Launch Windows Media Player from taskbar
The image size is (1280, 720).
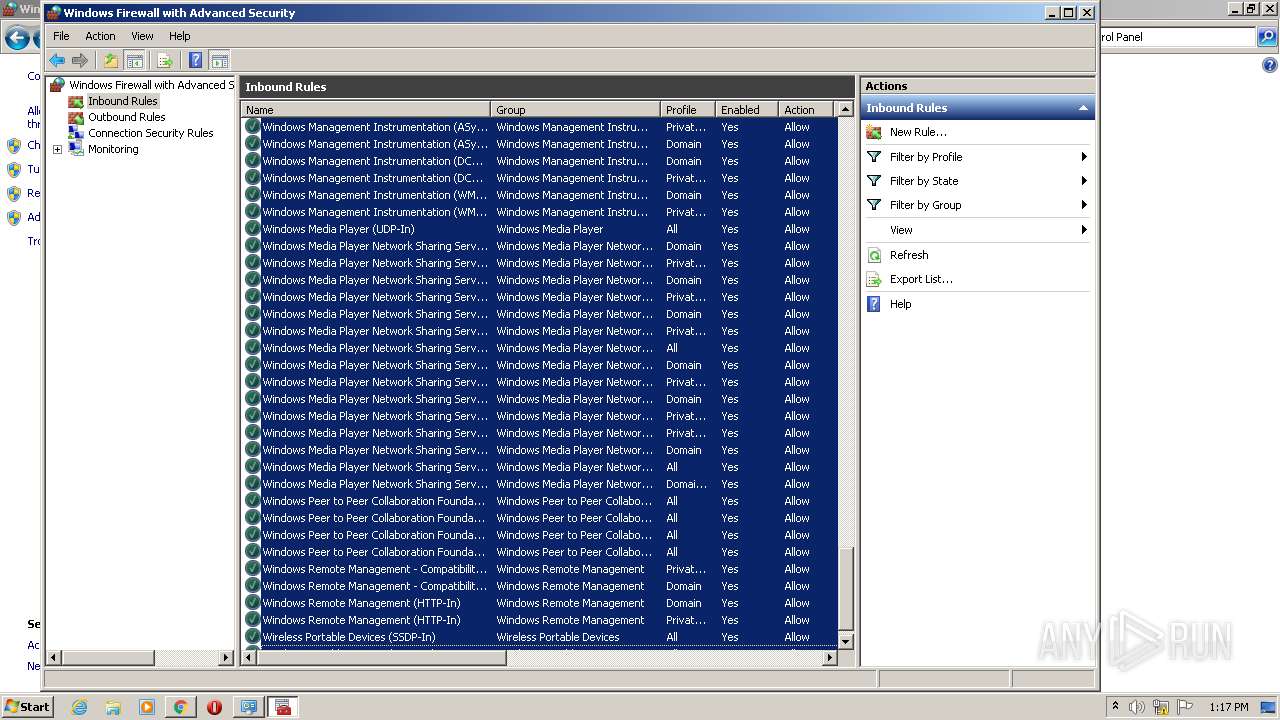[147, 707]
